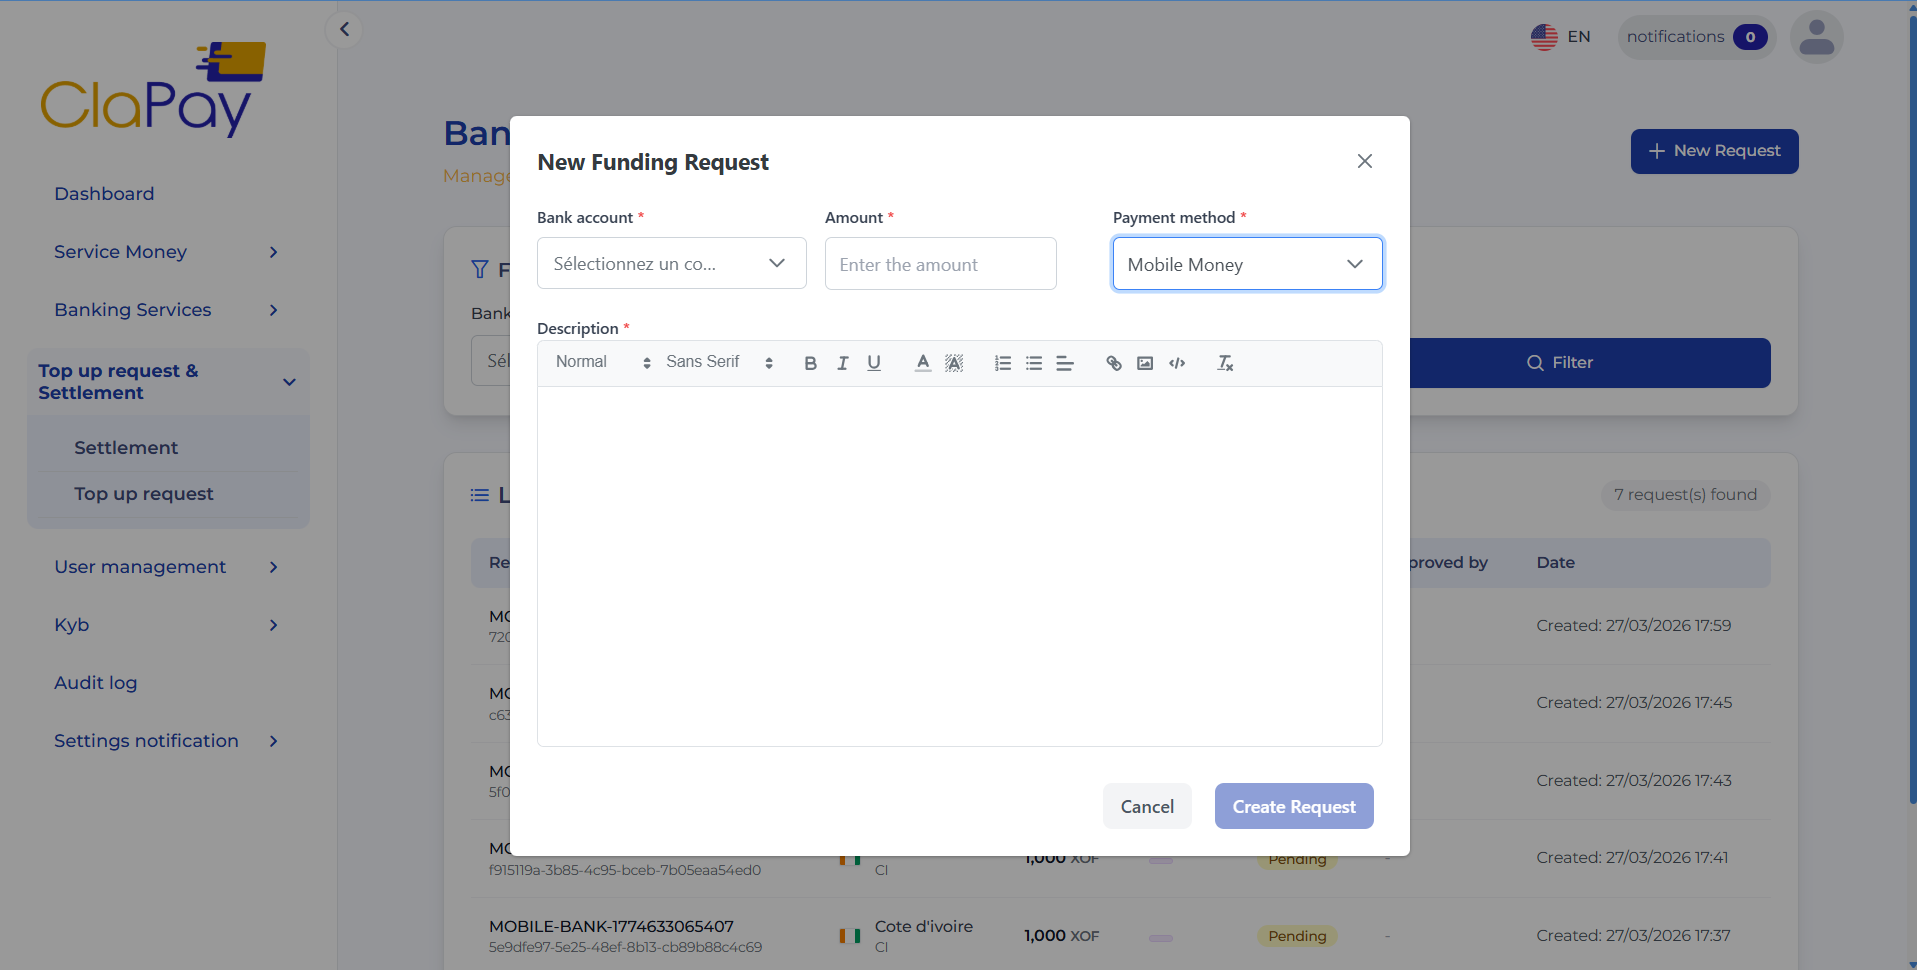Open the Payment method dropdown

[1247, 263]
